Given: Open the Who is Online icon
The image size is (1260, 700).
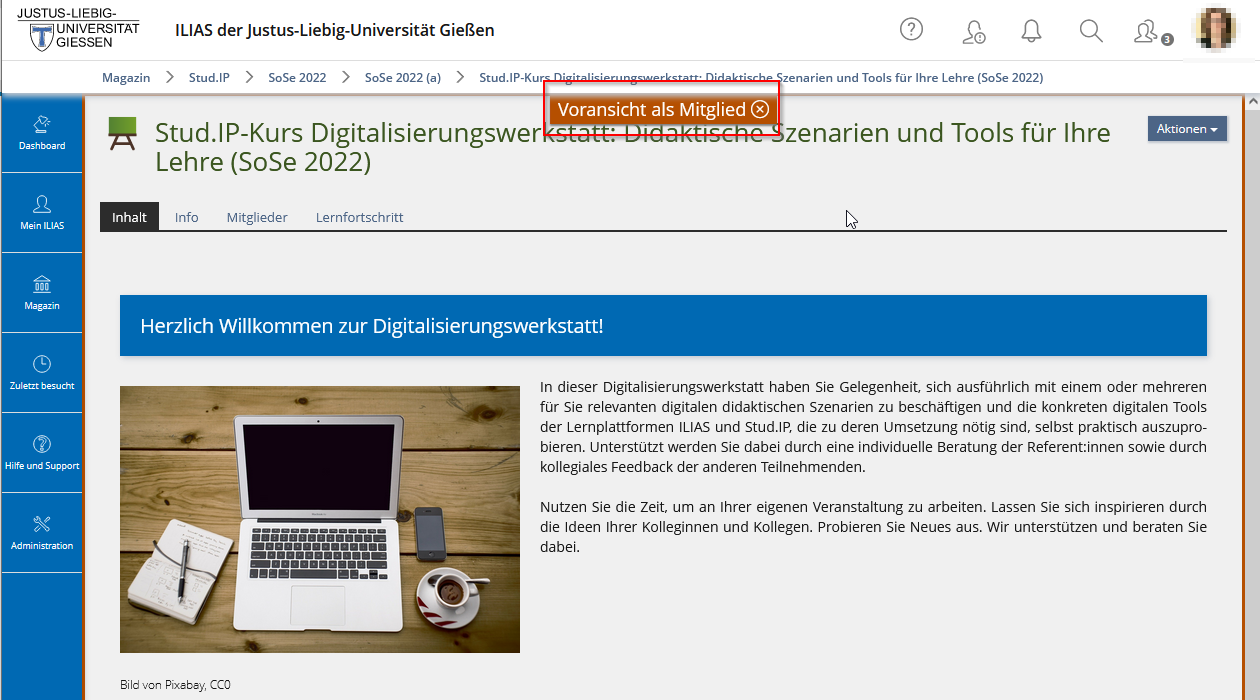Looking at the screenshot, I should (1148, 32).
